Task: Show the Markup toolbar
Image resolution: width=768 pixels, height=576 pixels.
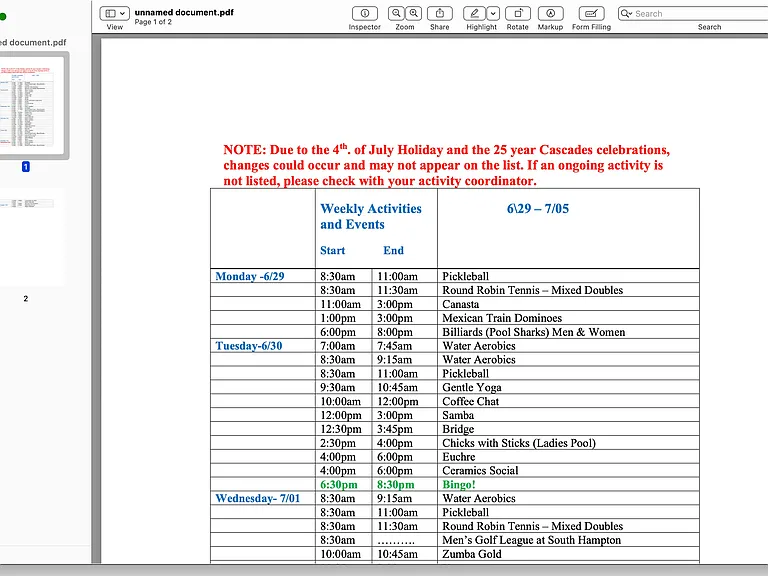Action: point(551,13)
